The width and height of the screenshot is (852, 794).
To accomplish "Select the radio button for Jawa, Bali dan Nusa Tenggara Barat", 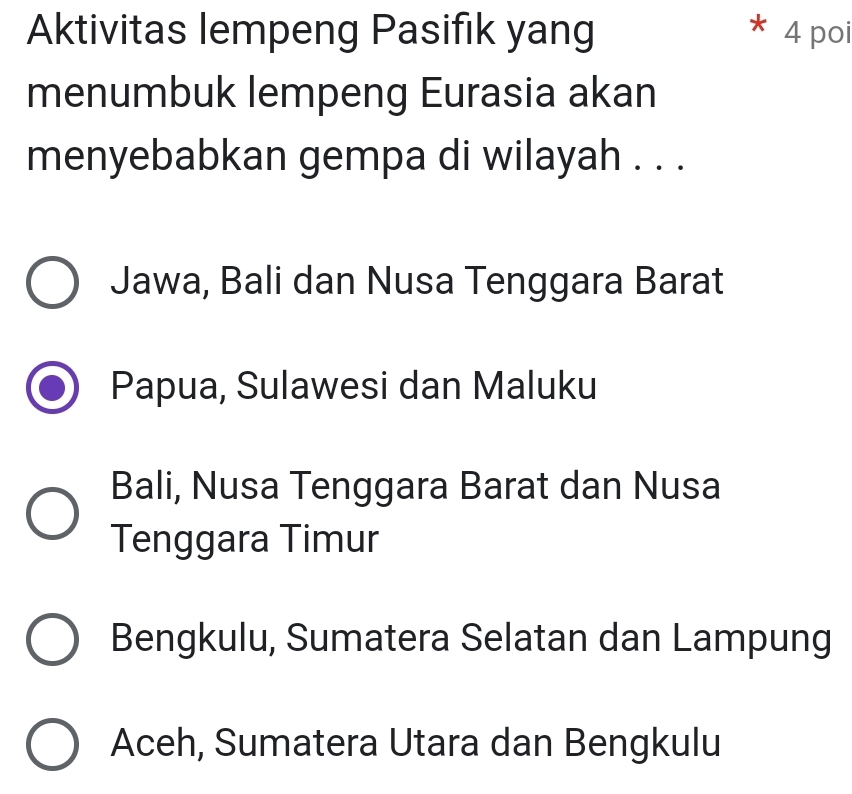I will click(x=52, y=282).
